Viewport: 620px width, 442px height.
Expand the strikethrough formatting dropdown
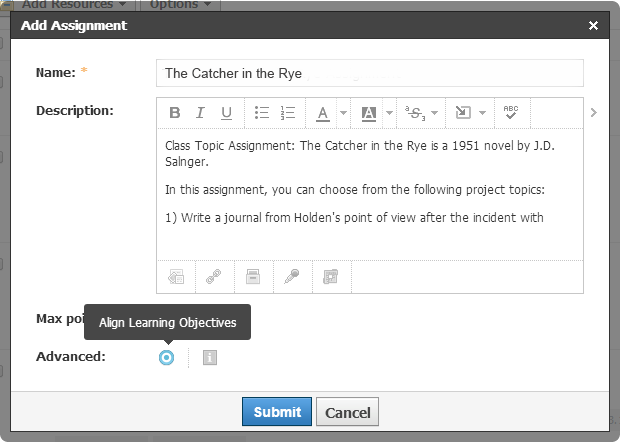pos(435,113)
